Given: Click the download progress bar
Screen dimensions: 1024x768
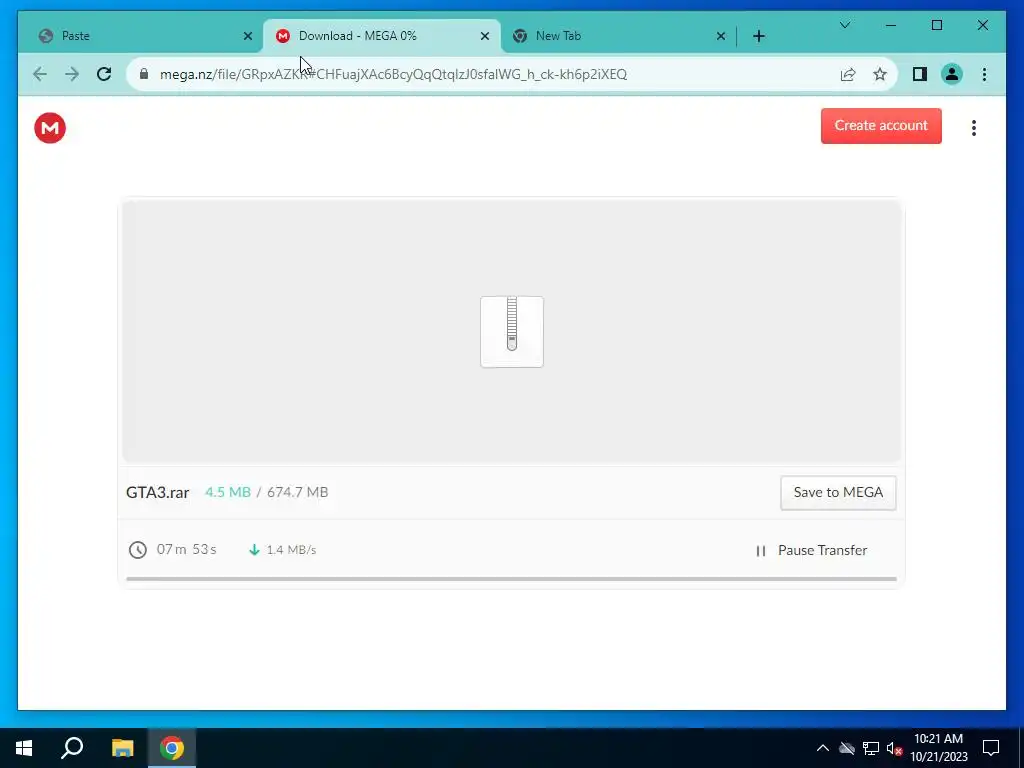Looking at the screenshot, I should tap(511, 579).
